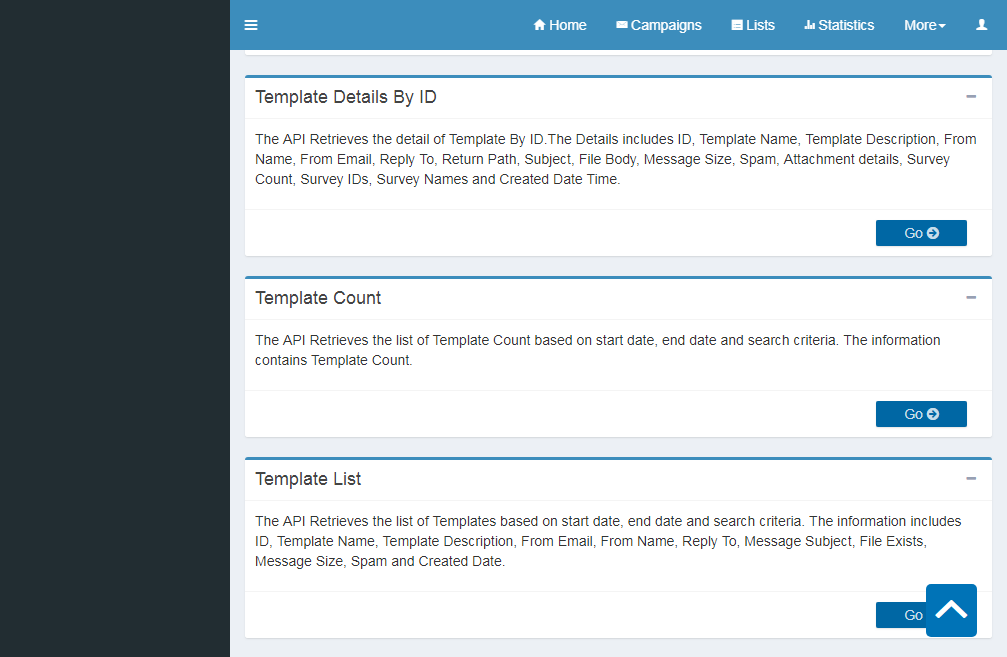Click the Template Count description text
Viewport: 1007px width, 657px height.
tap(597, 350)
